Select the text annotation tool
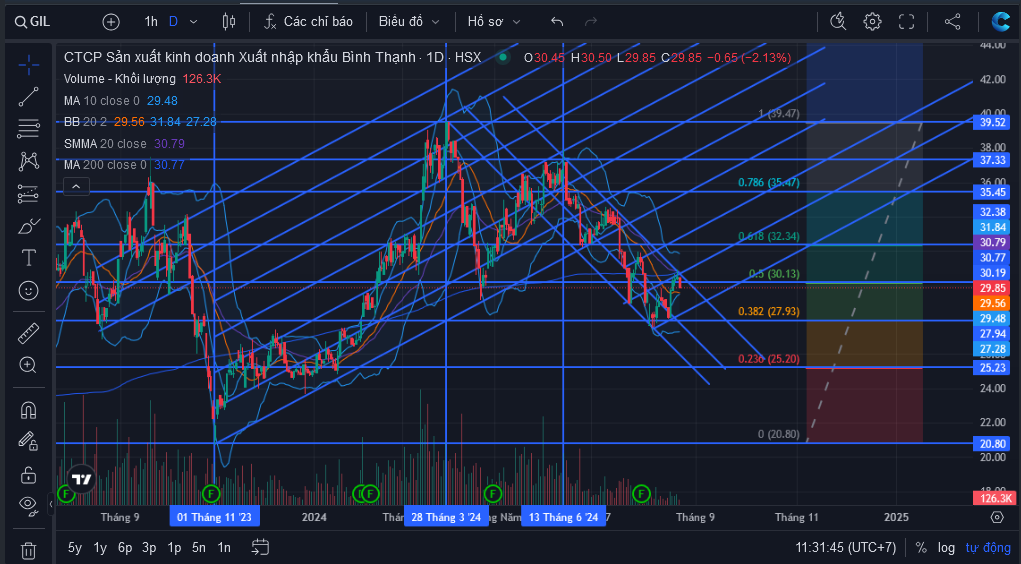Screen dimensions: 1021x564 [28, 258]
